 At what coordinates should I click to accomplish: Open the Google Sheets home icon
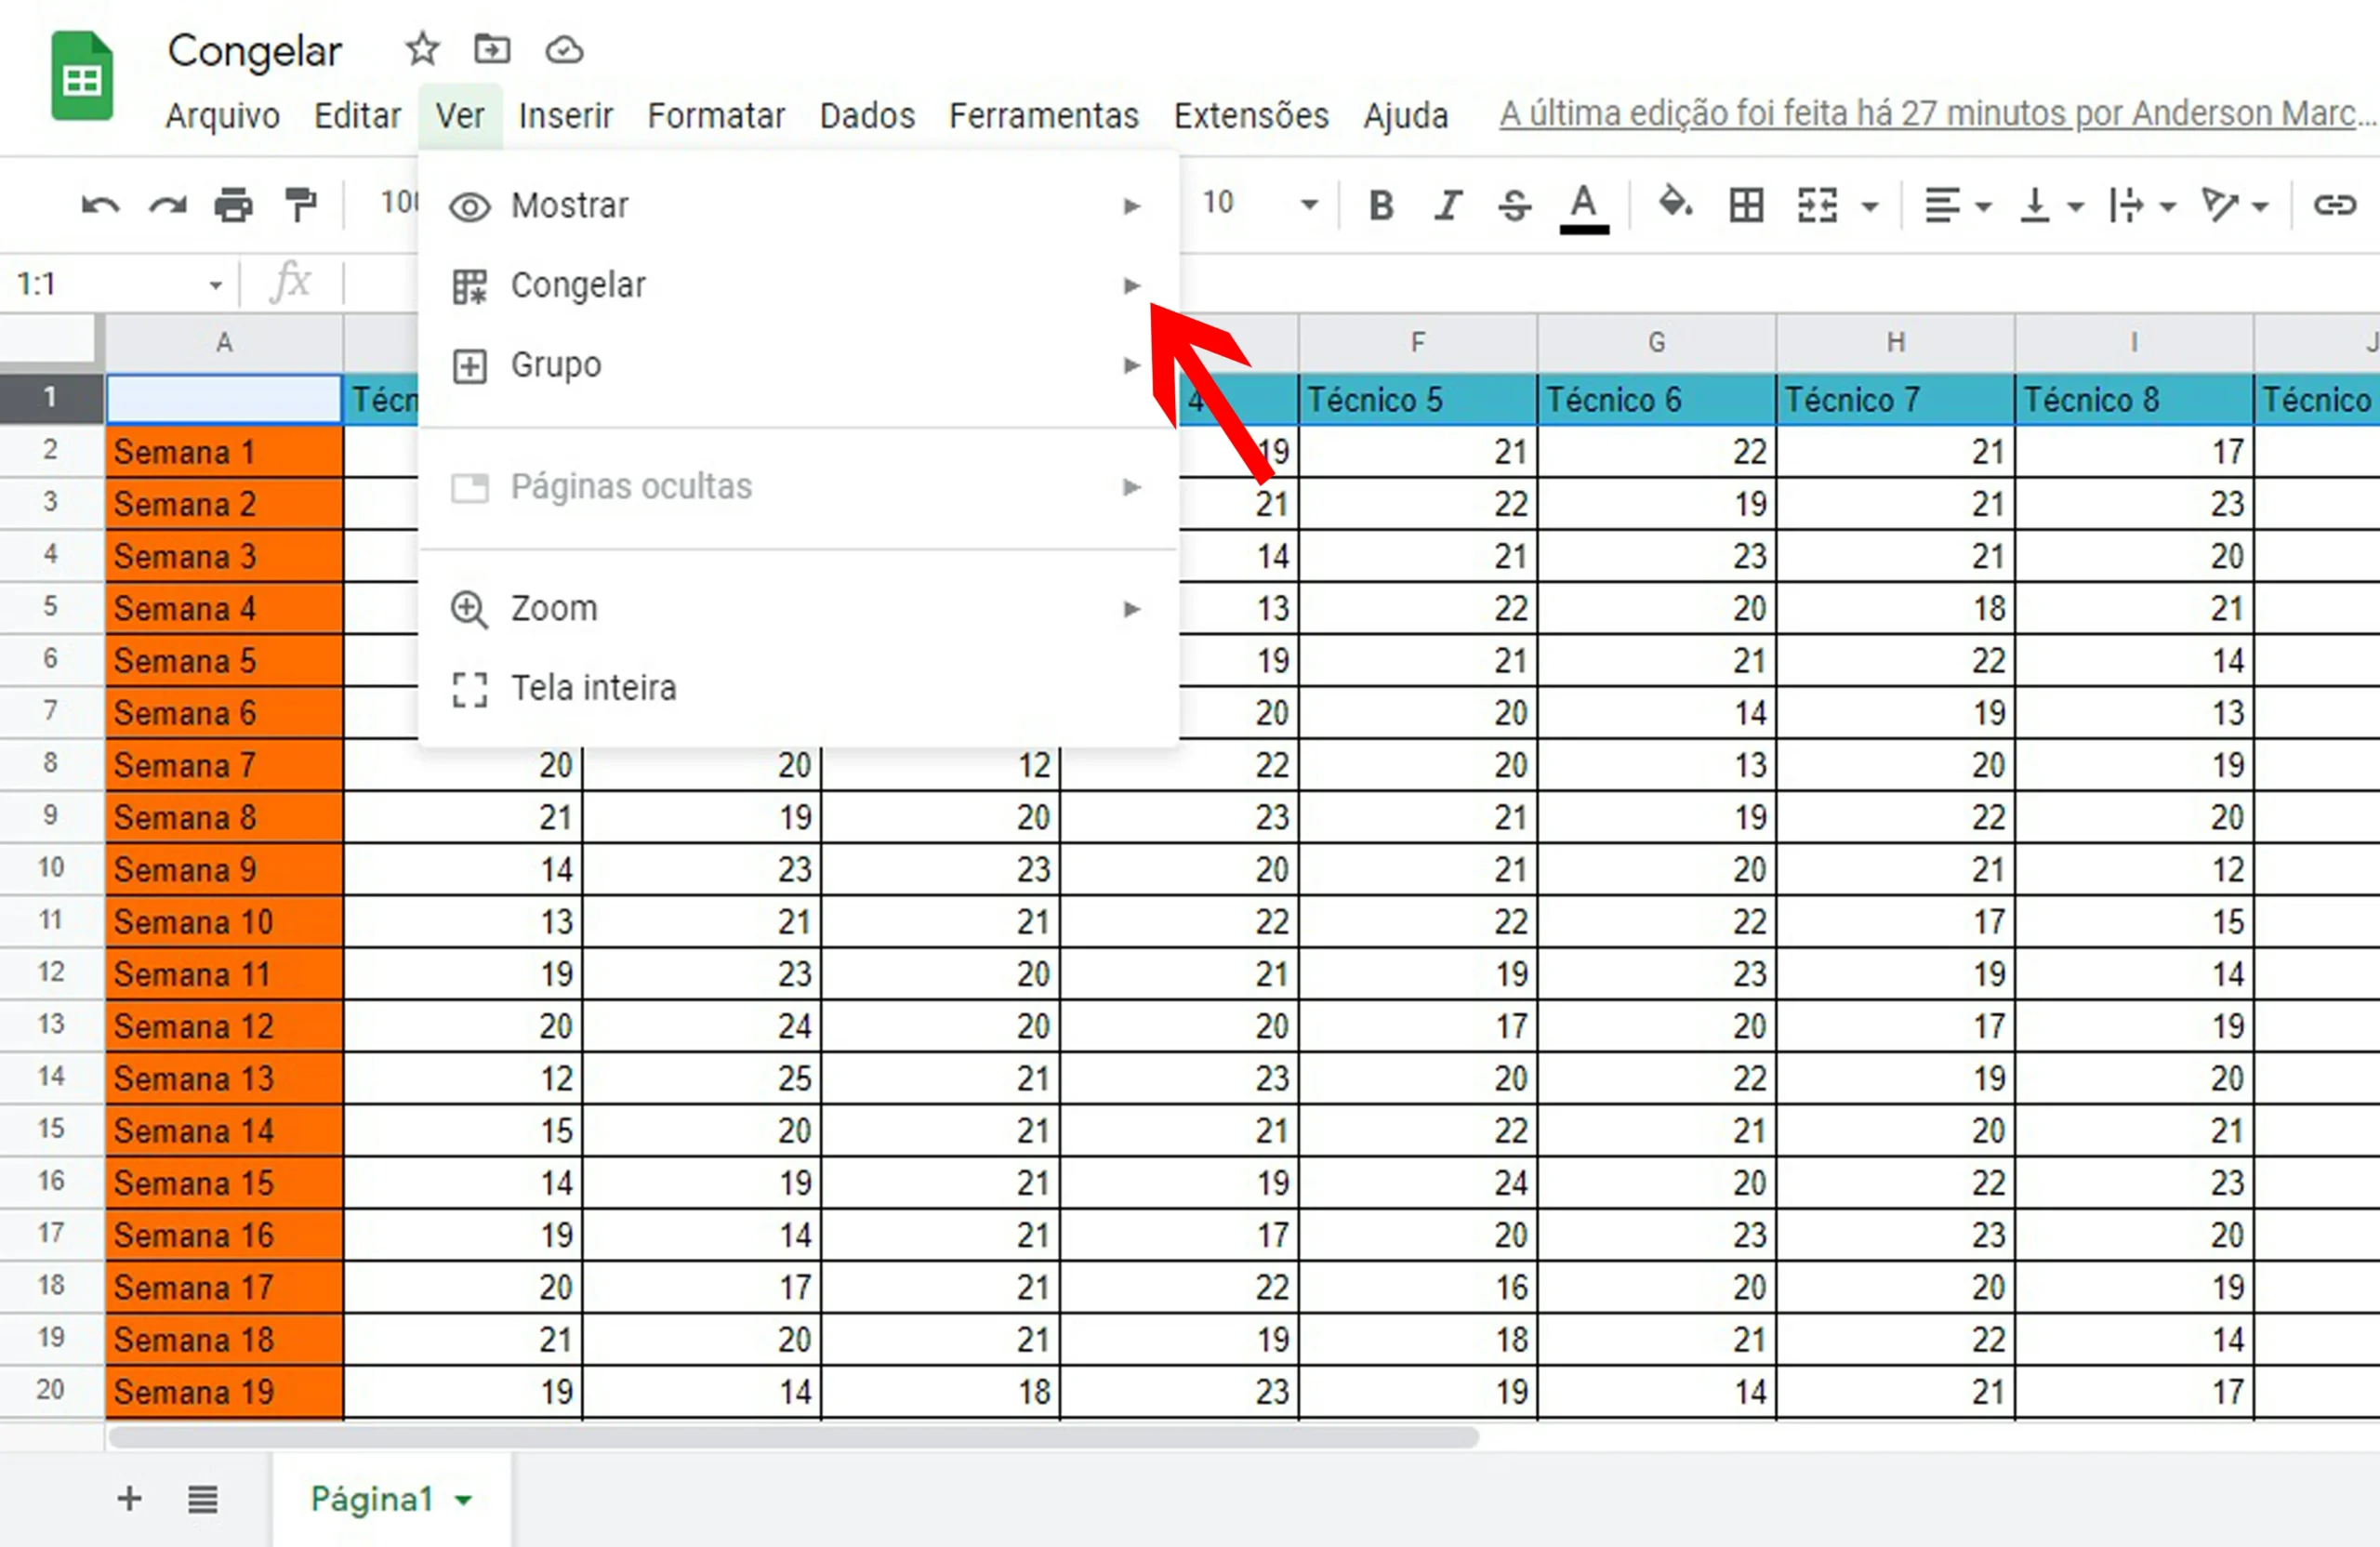[x=82, y=76]
